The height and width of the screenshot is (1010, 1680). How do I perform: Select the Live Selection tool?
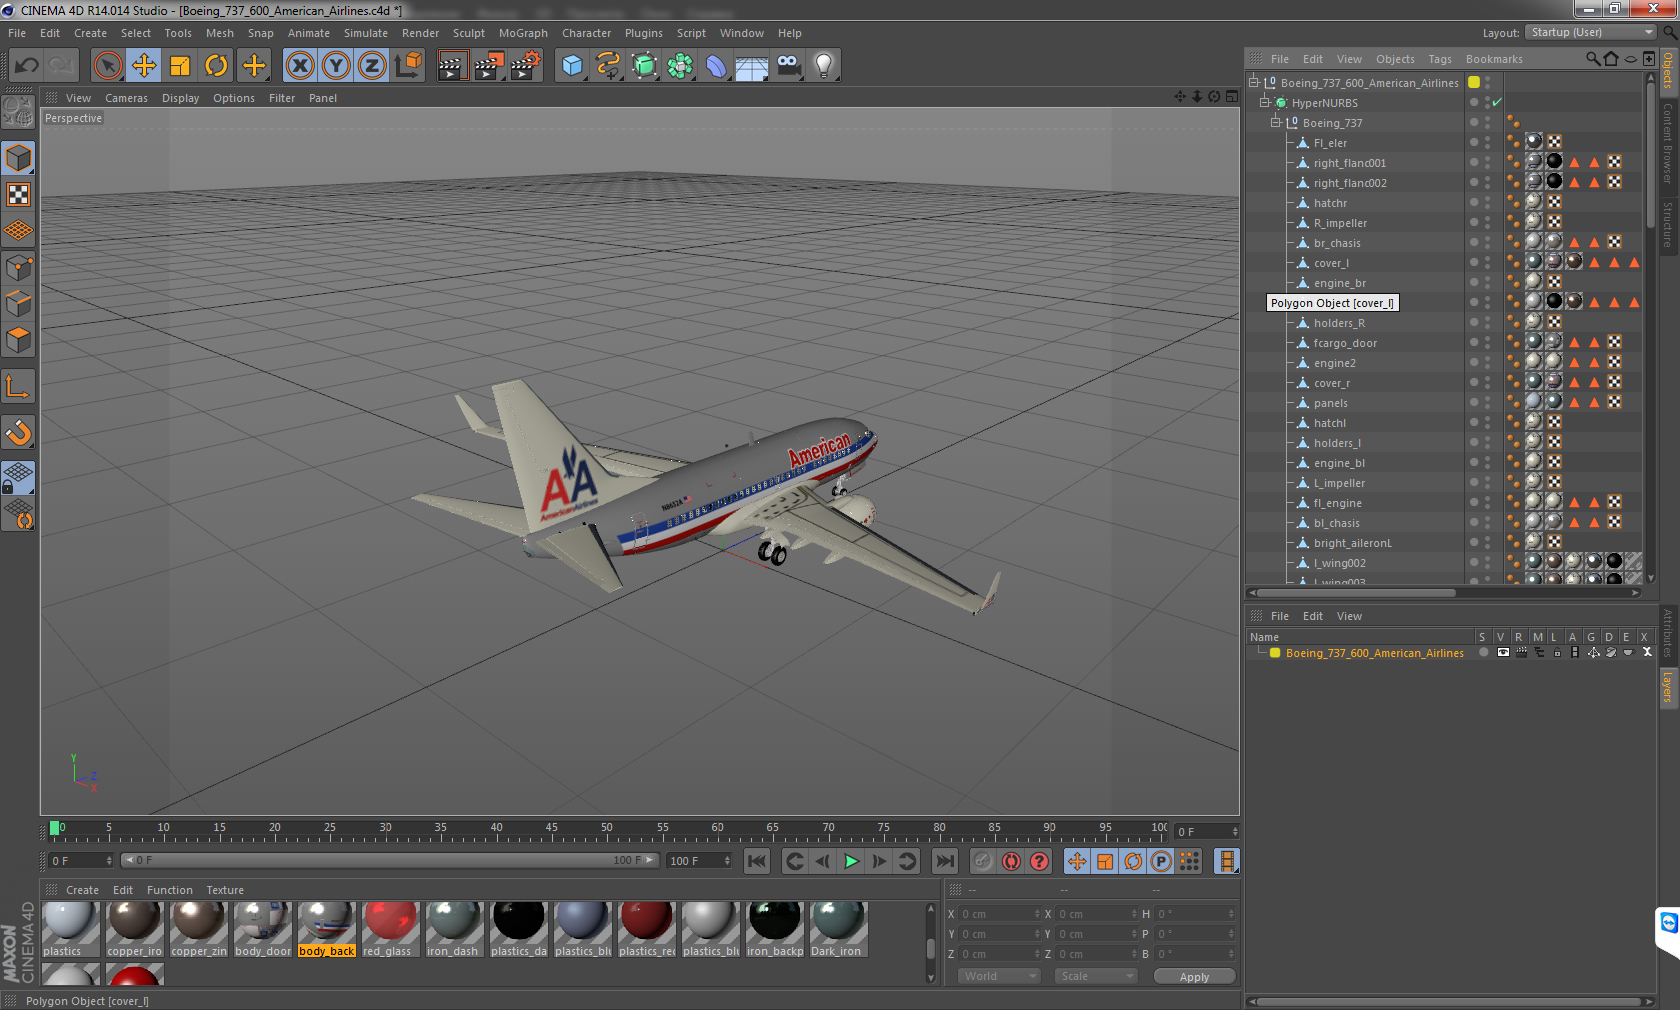tap(107, 66)
